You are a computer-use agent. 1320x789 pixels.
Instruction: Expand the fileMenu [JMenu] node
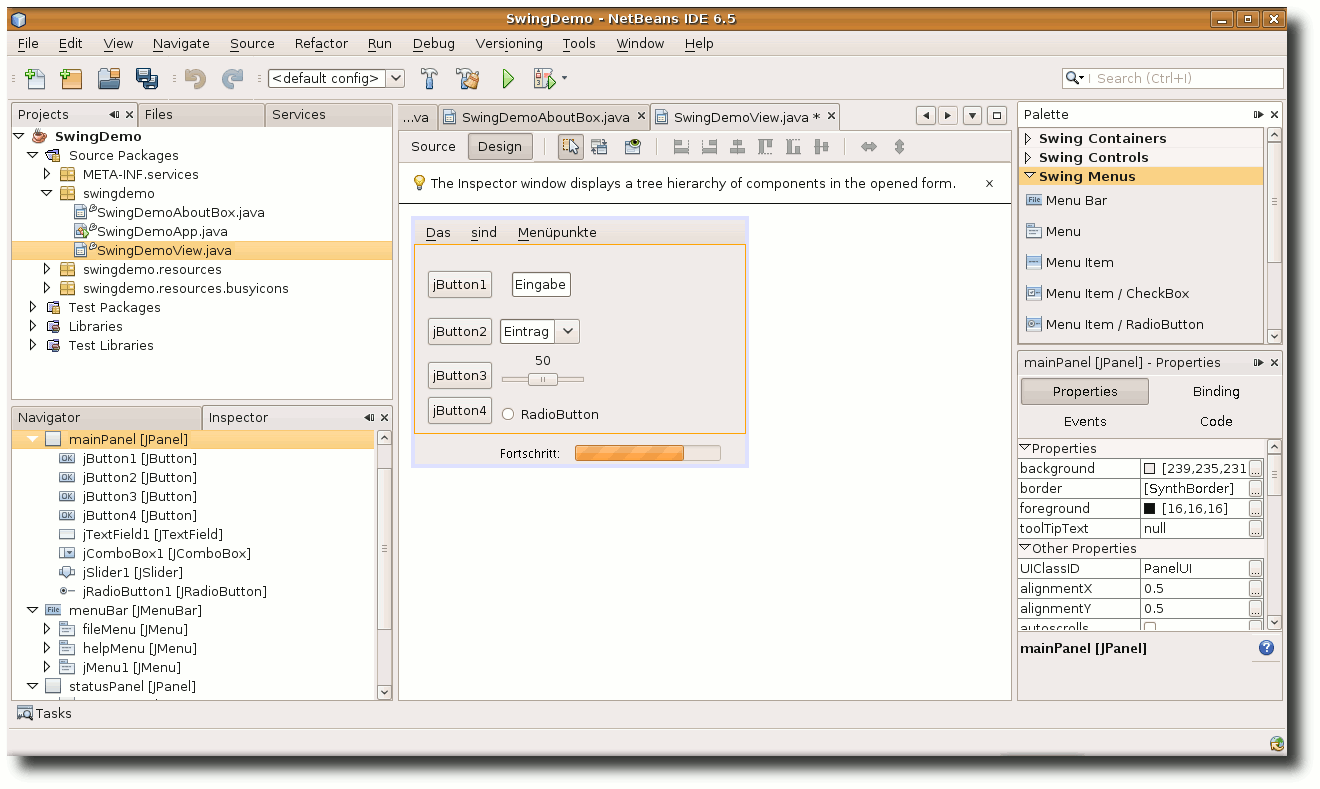pos(47,629)
